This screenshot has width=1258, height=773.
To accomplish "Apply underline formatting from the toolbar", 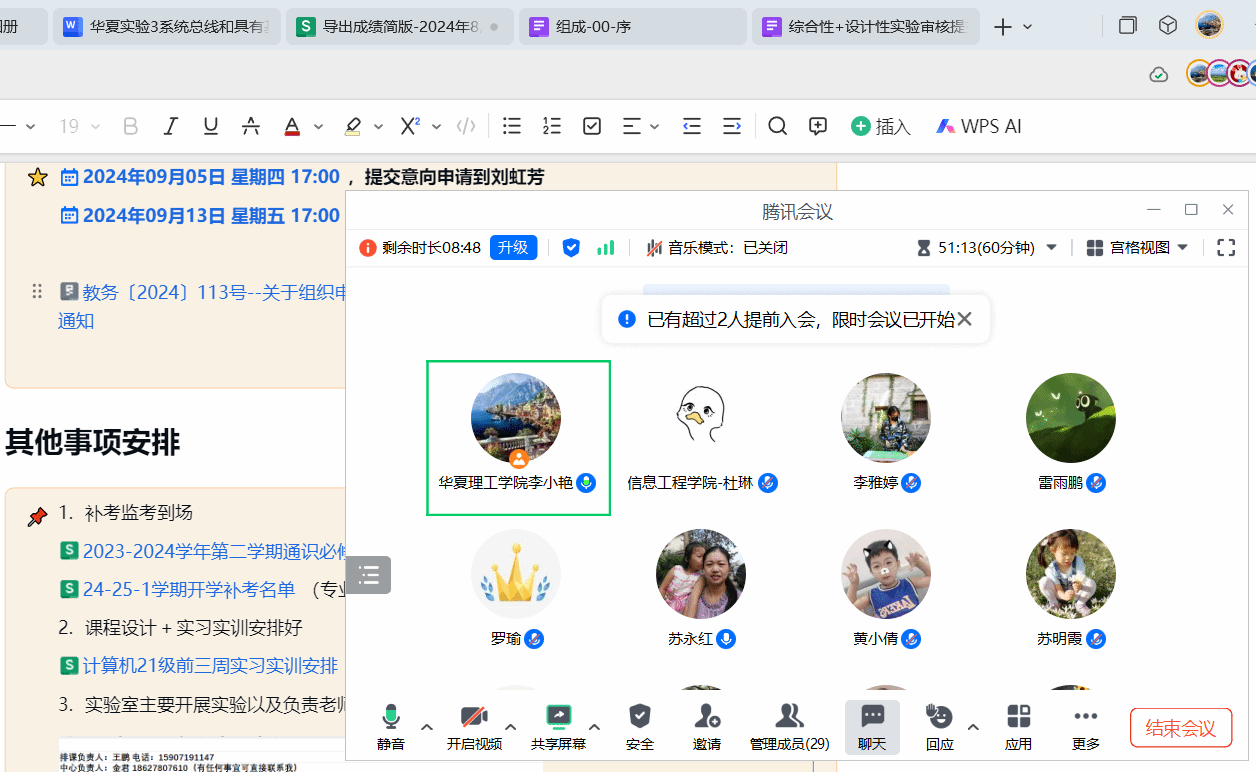I will click(x=210, y=126).
